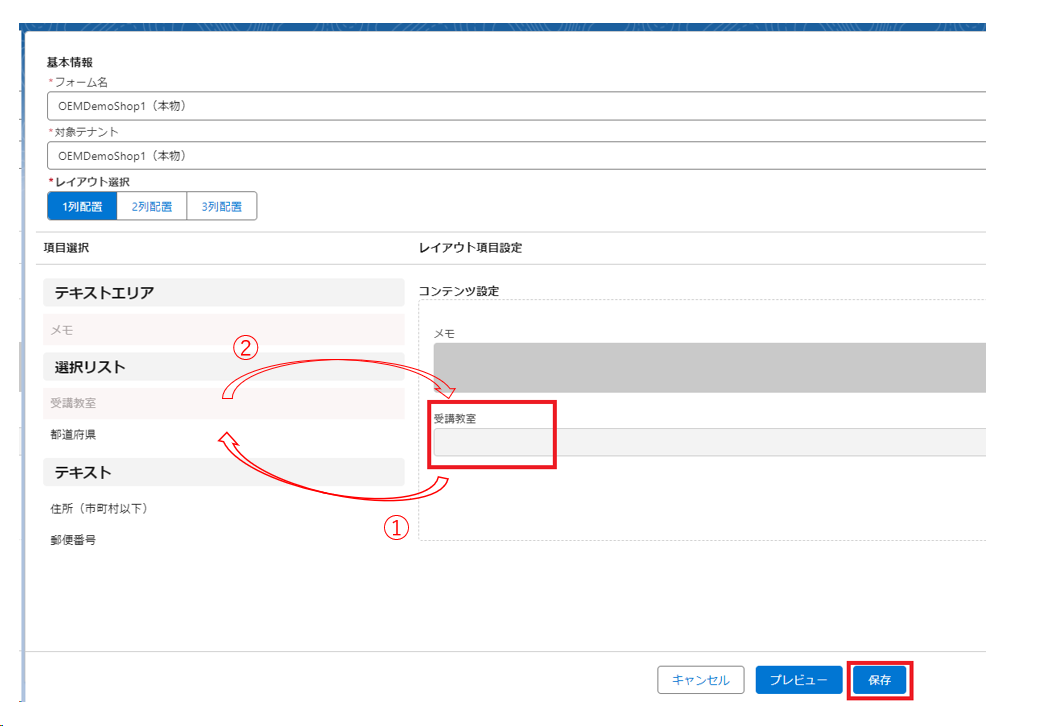Viewport: 1050px width, 726px height.
Task: Open the プレビュー of the form
Action: pos(798,680)
